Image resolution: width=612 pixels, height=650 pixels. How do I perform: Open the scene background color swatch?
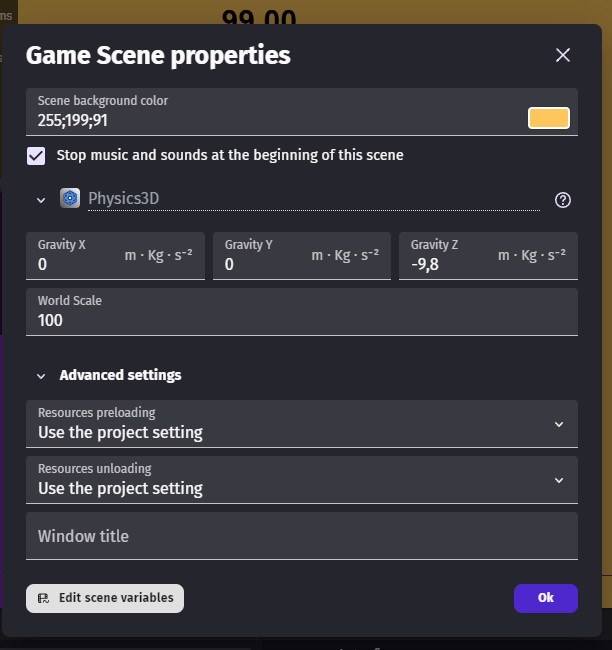(x=548, y=119)
